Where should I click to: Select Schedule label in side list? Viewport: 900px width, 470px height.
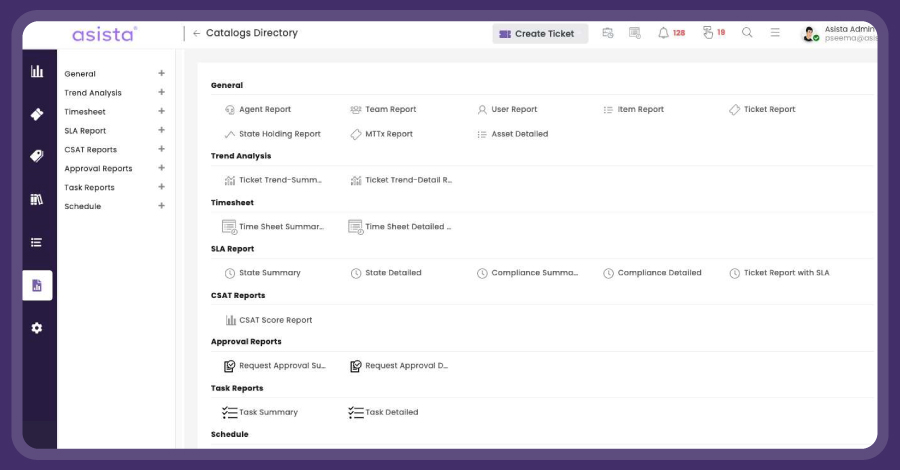point(83,207)
